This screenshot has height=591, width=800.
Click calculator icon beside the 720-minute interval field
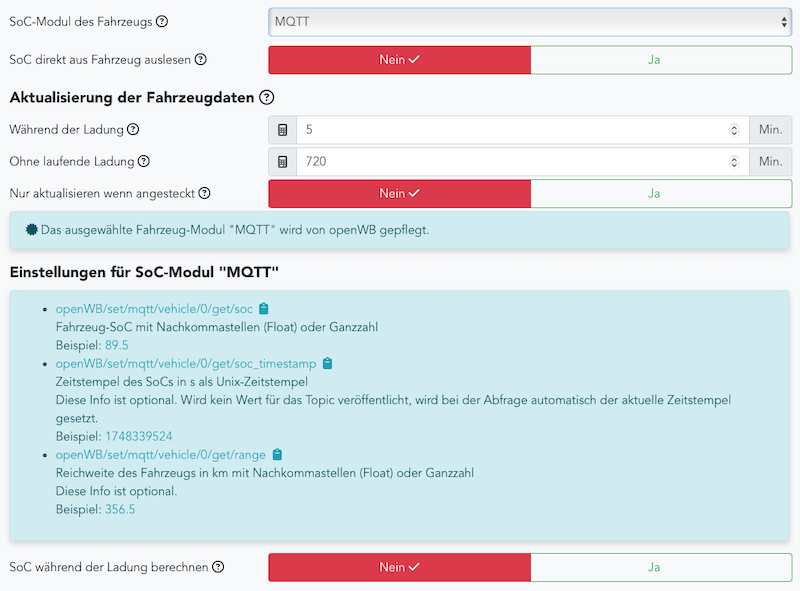[x=281, y=161]
